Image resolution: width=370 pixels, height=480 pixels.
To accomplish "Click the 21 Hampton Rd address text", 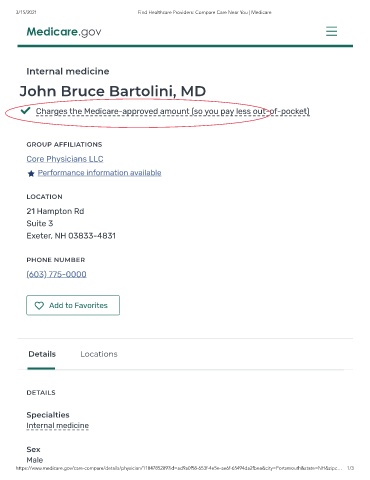I will [x=55, y=211].
